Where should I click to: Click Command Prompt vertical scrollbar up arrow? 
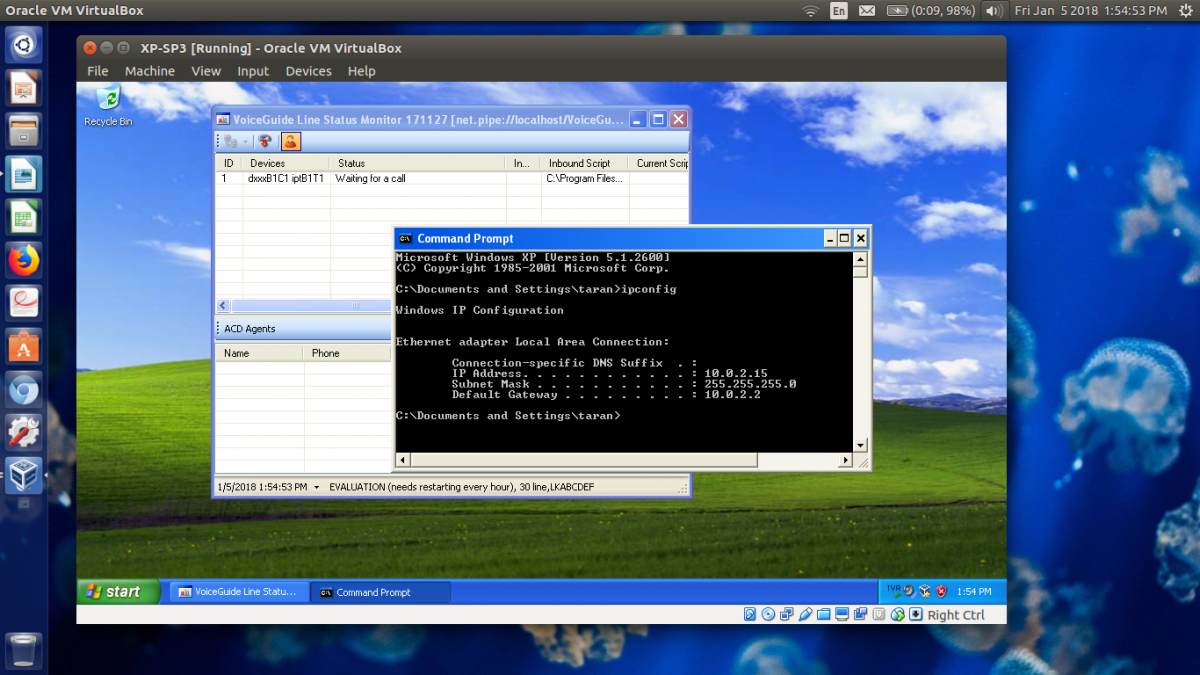(860, 257)
